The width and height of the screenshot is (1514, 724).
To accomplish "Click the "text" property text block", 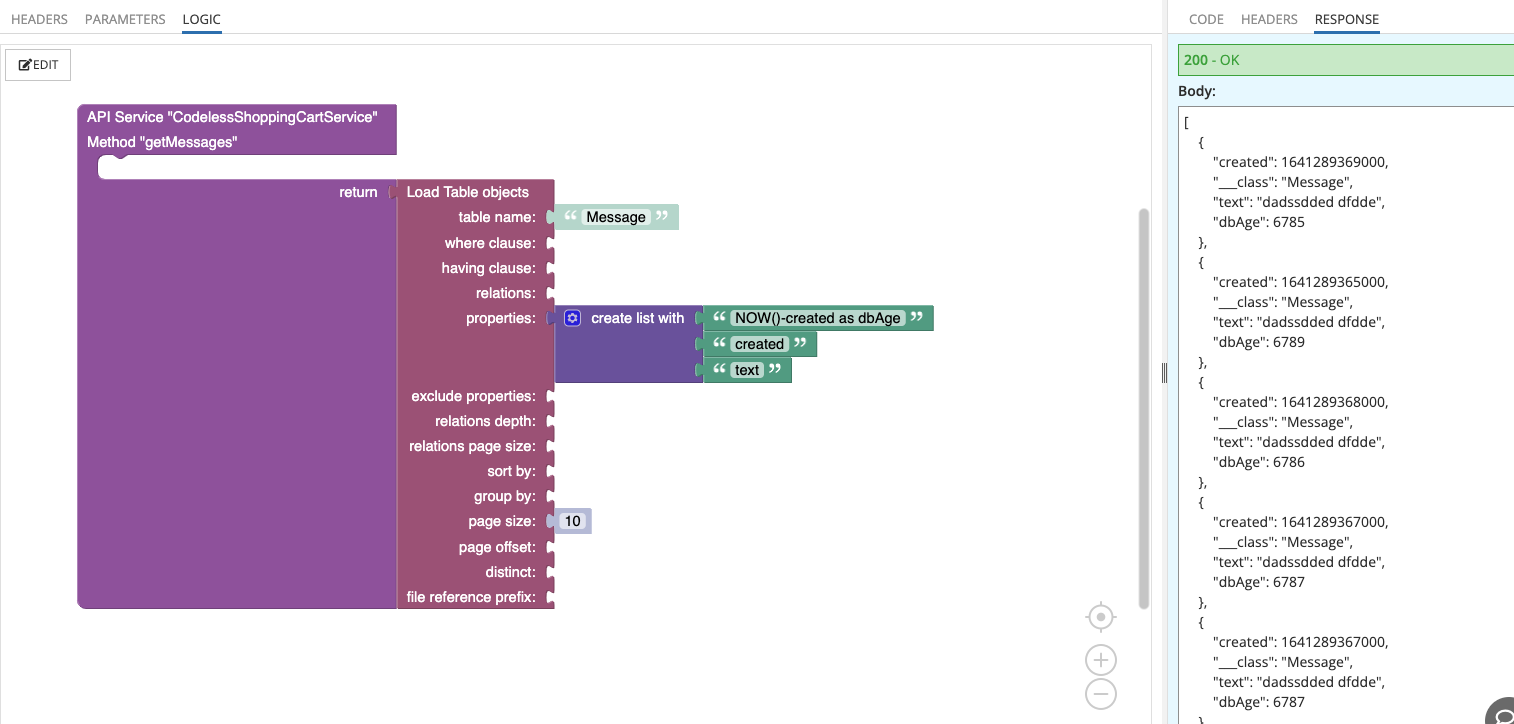I will tap(747, 370).
